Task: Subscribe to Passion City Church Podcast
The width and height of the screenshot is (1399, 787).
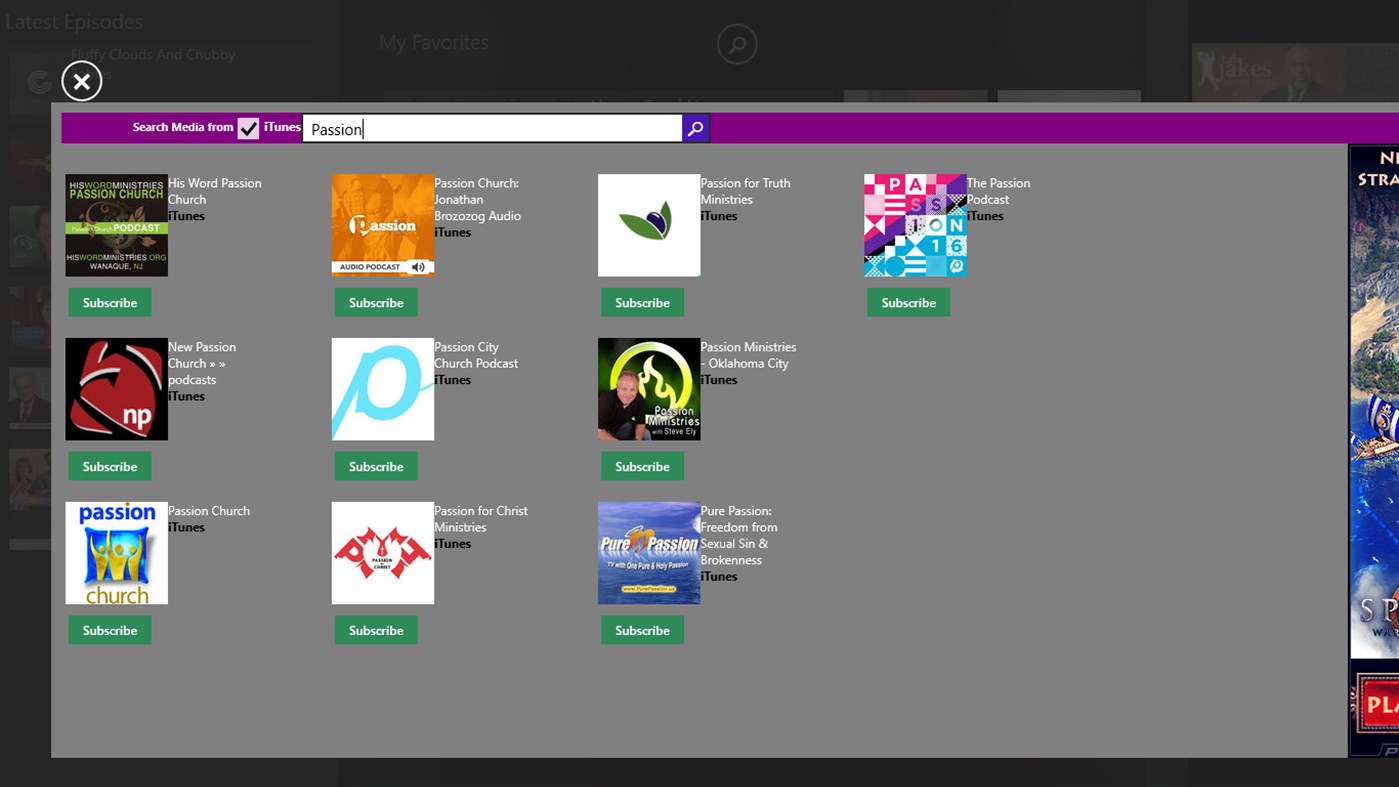Action: 376,466
